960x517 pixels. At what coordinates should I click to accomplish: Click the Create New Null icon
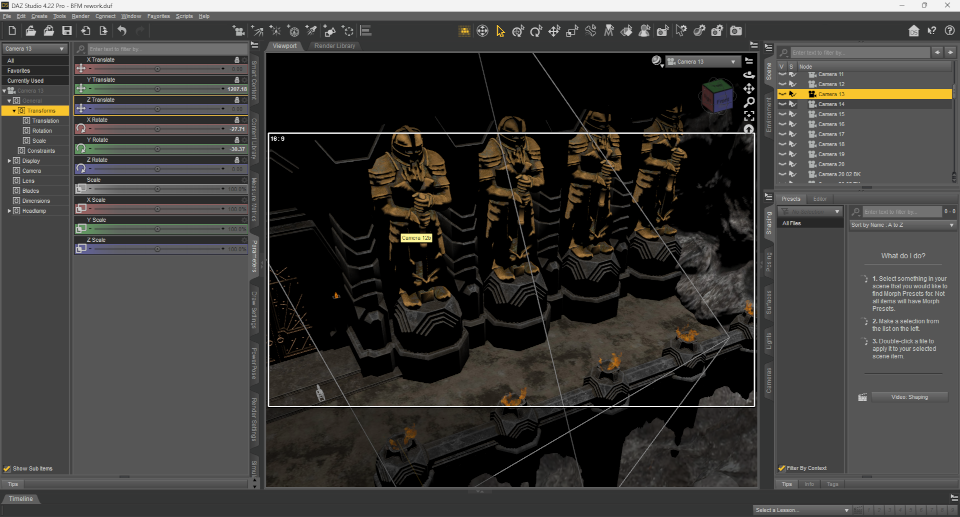[x=348, y=31]
